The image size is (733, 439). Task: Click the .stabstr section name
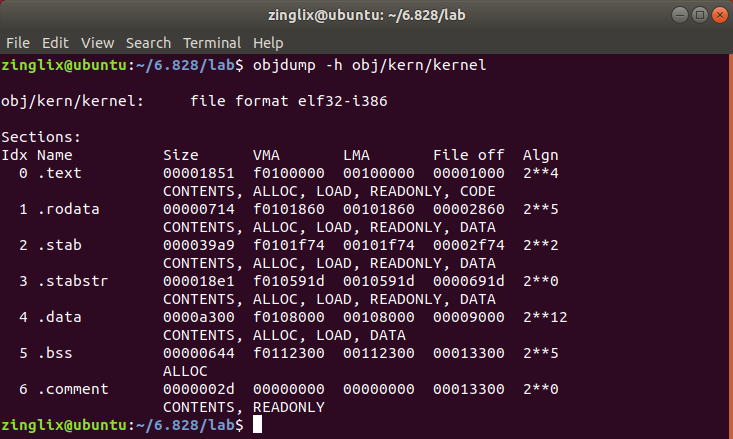coord(73,281)
